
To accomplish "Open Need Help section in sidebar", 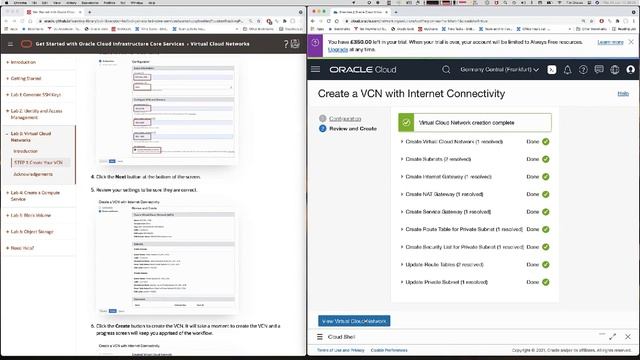I will 22,248.
